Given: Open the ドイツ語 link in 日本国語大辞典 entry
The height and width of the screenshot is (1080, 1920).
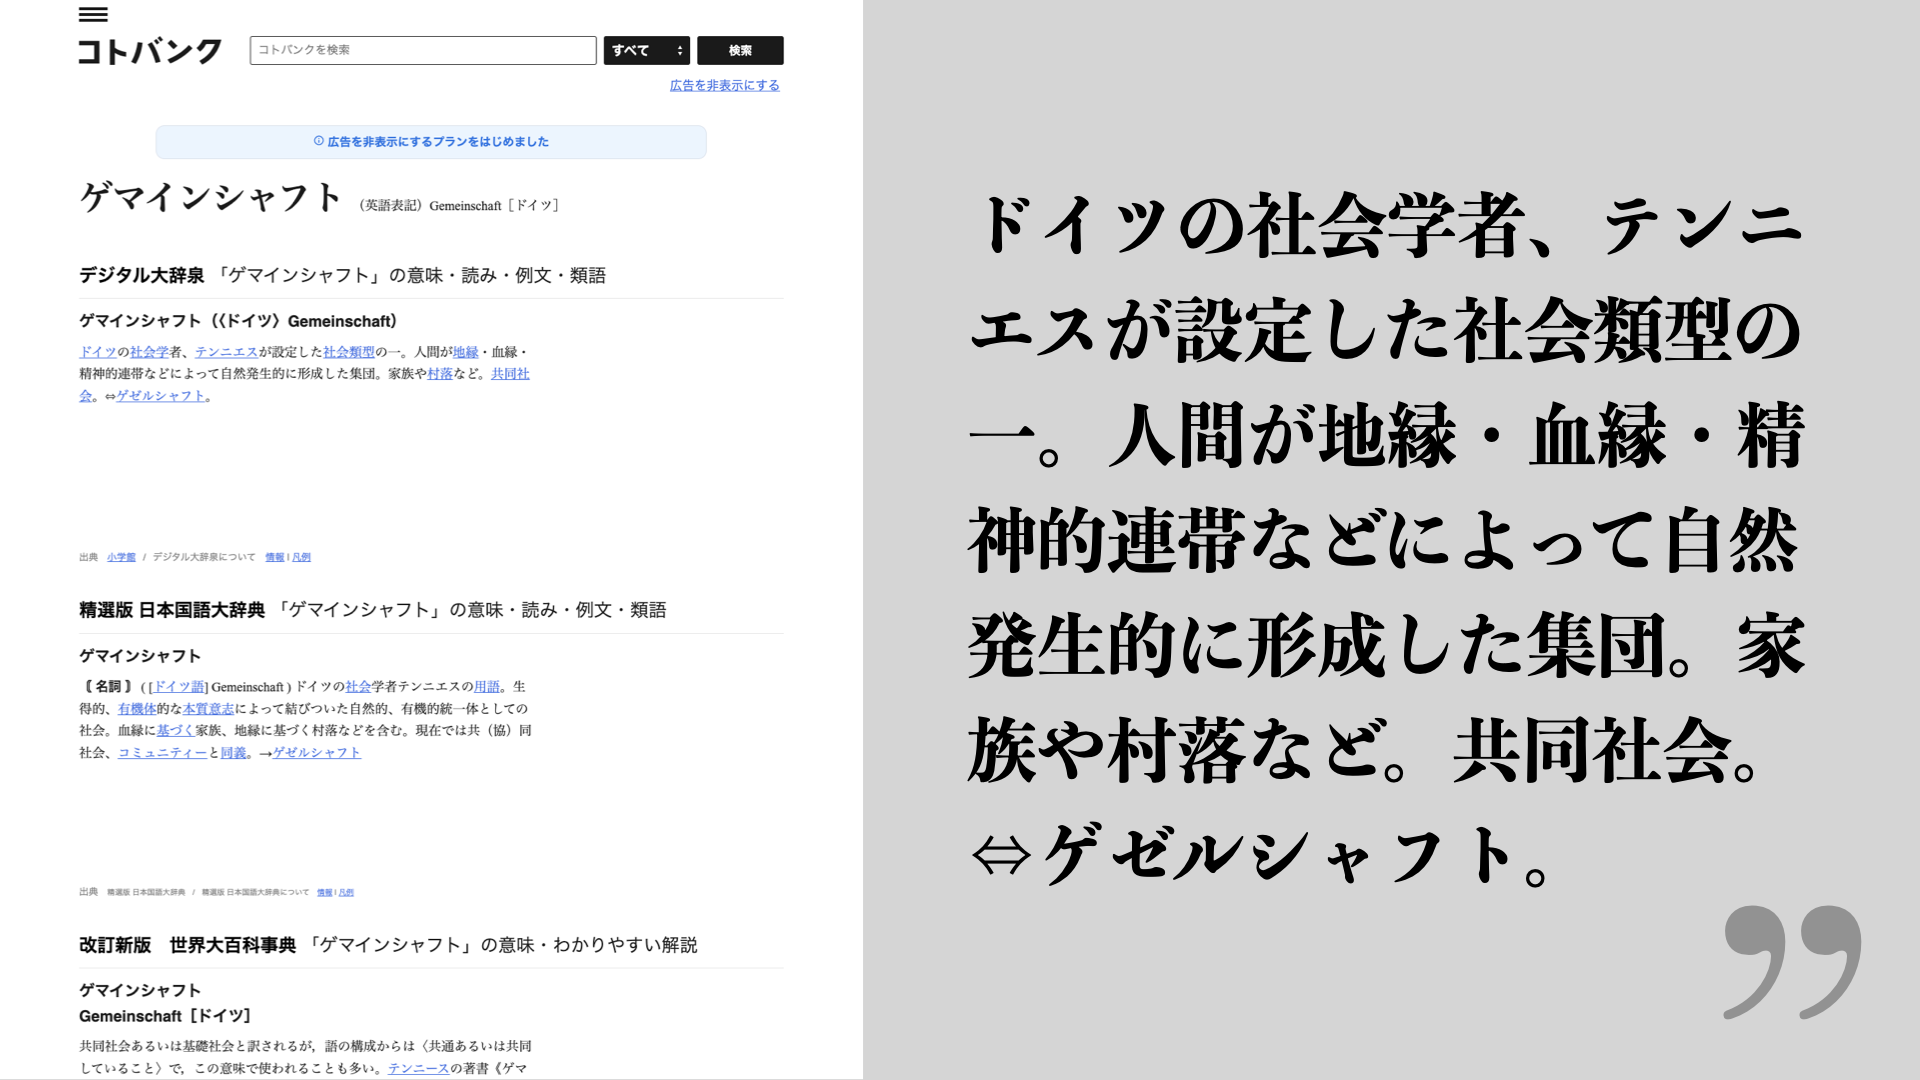Looking at the screenshot, I should [178, 687].
